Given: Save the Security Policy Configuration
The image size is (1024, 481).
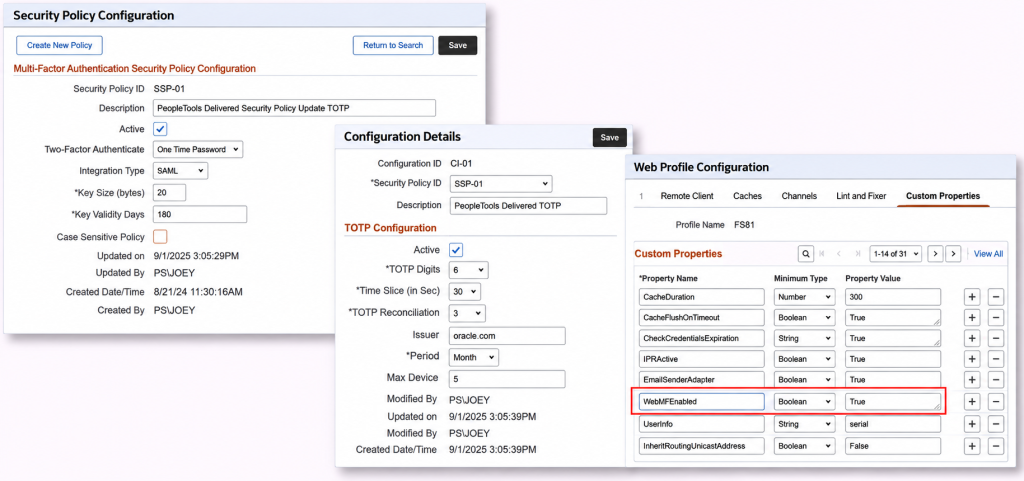Looking at the screenshot, I should pos(458,45).
